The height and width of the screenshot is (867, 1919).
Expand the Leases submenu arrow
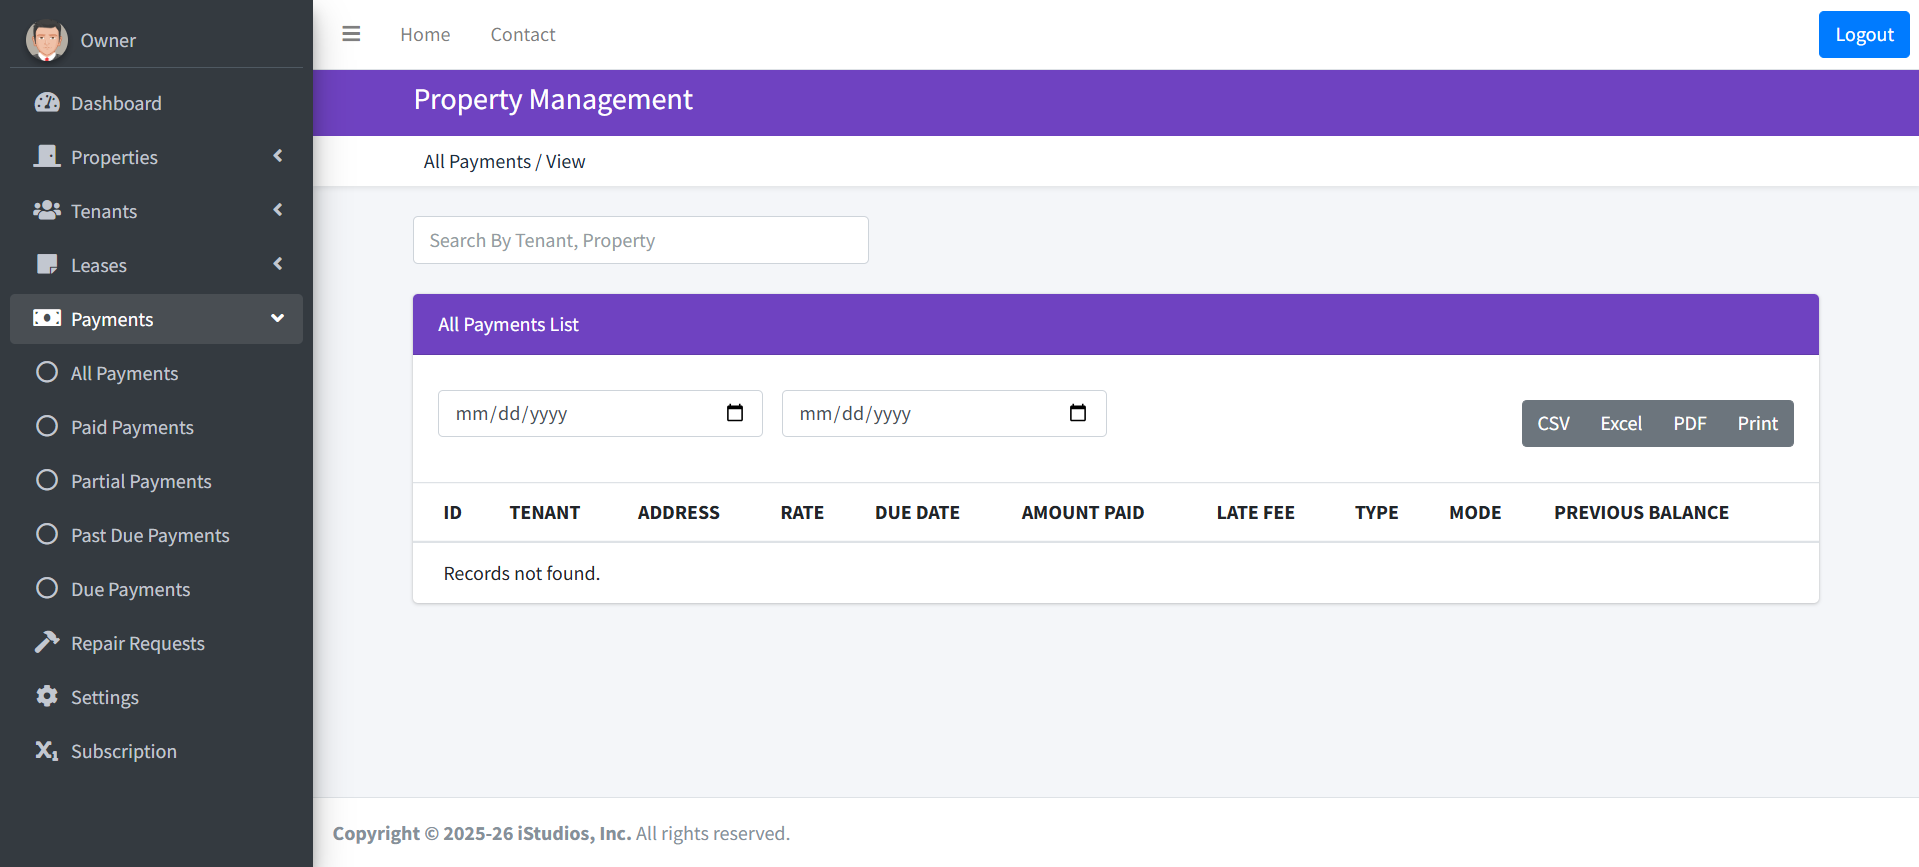278,264
